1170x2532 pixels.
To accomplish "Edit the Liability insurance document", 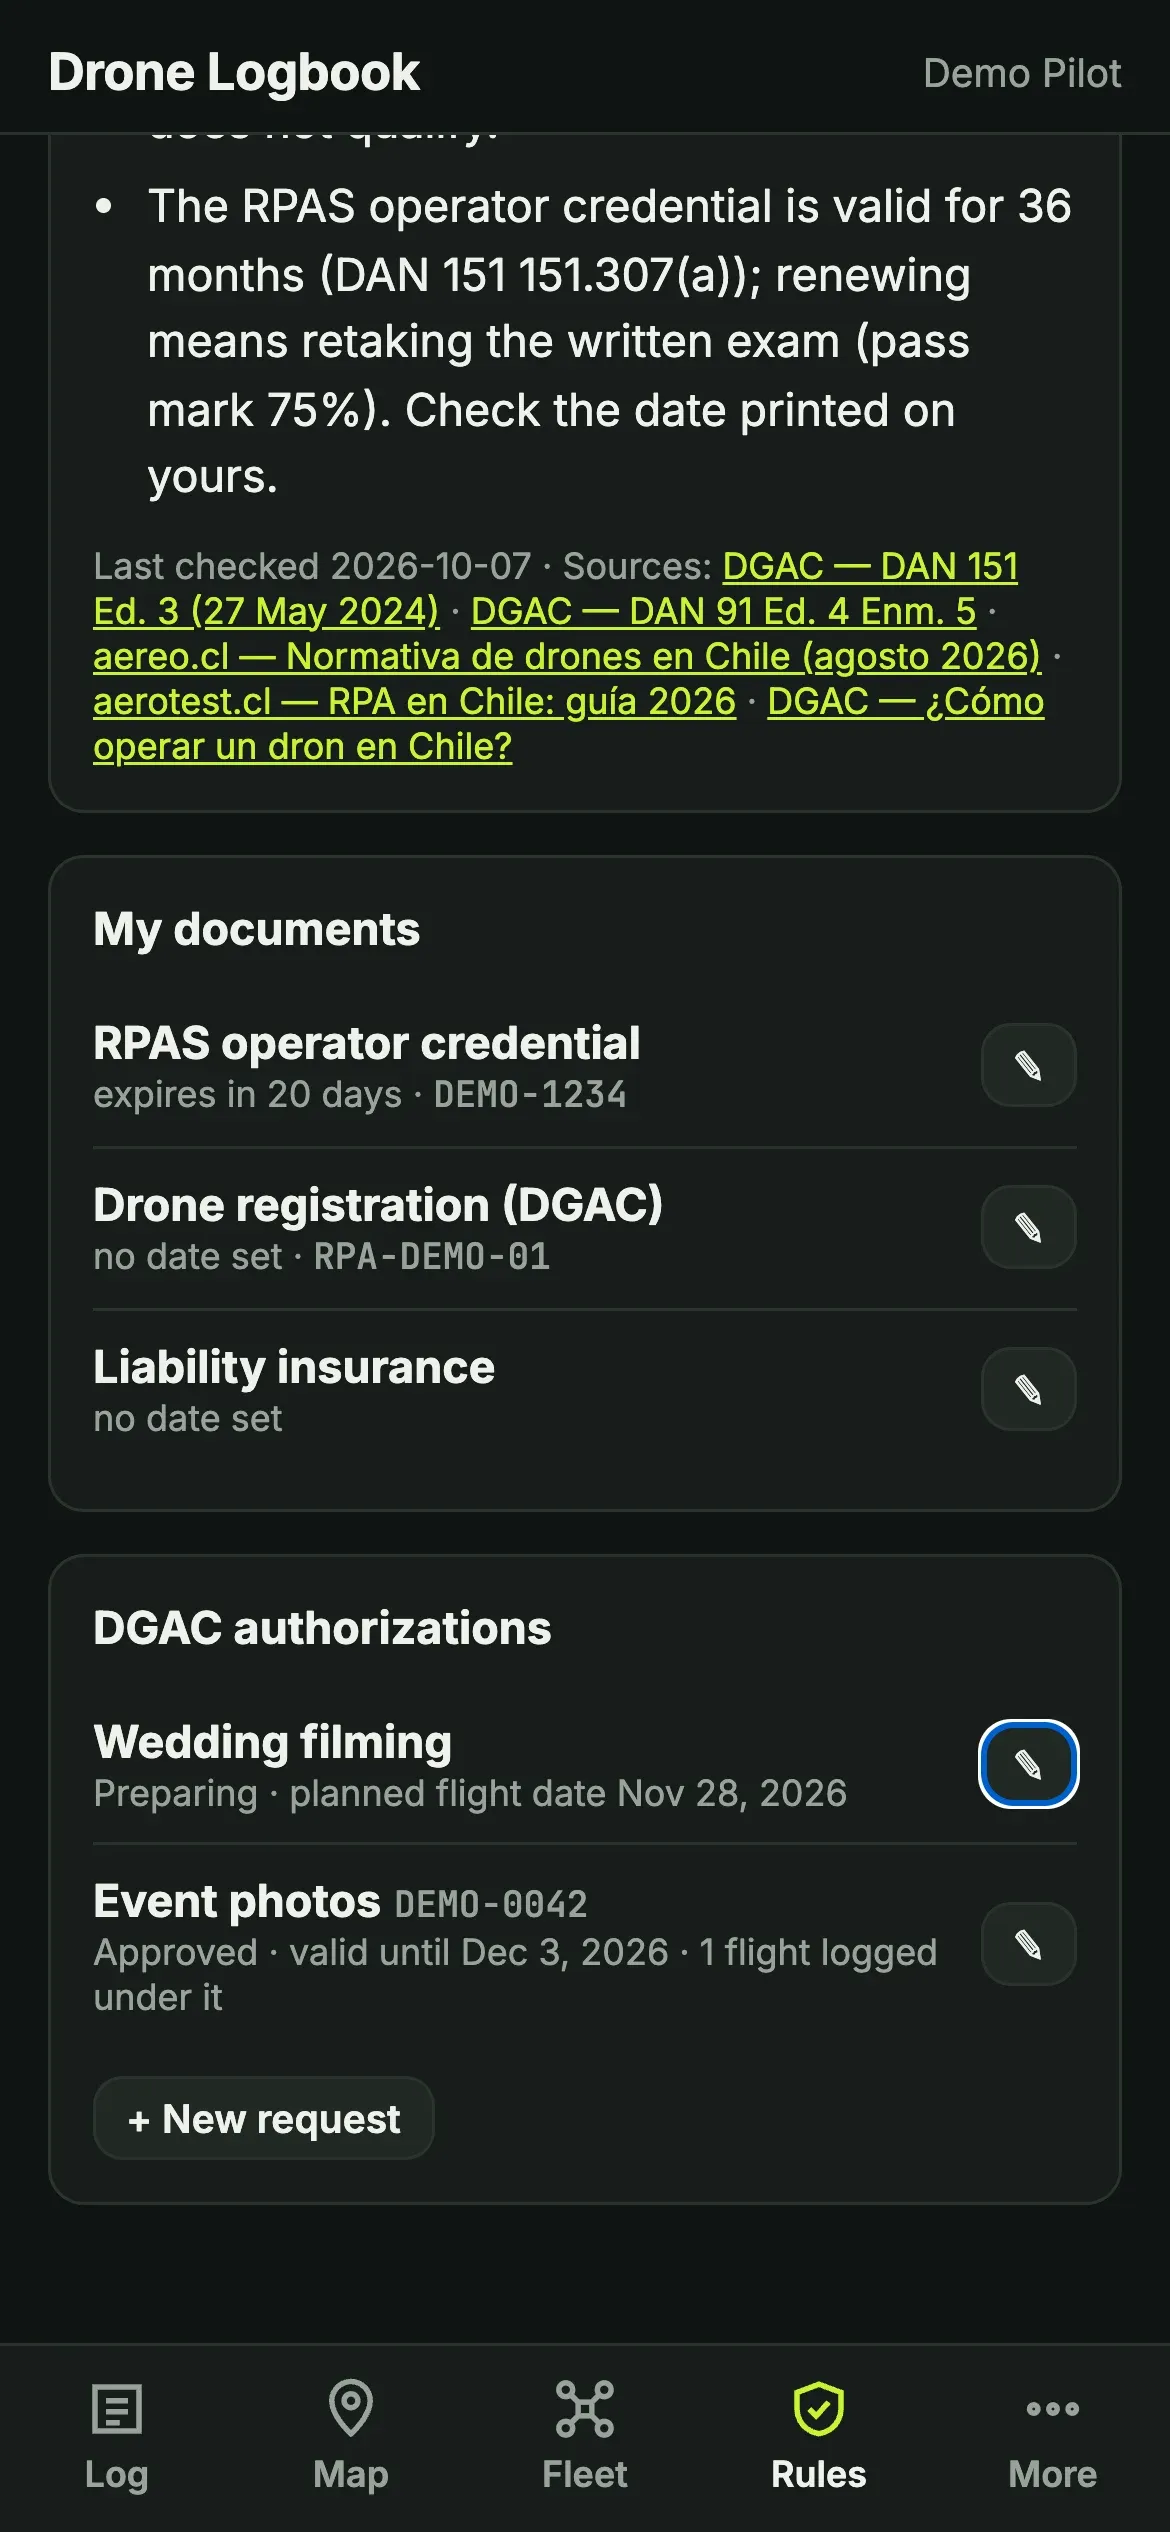I will (x=1028, y=1389).
